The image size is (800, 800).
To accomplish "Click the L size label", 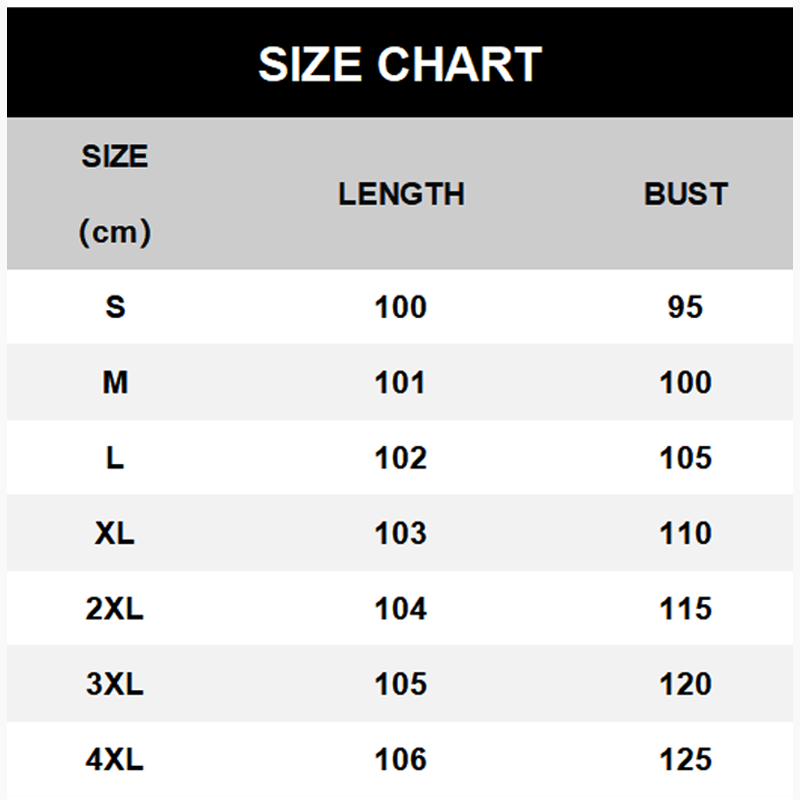I will [115, 458].
